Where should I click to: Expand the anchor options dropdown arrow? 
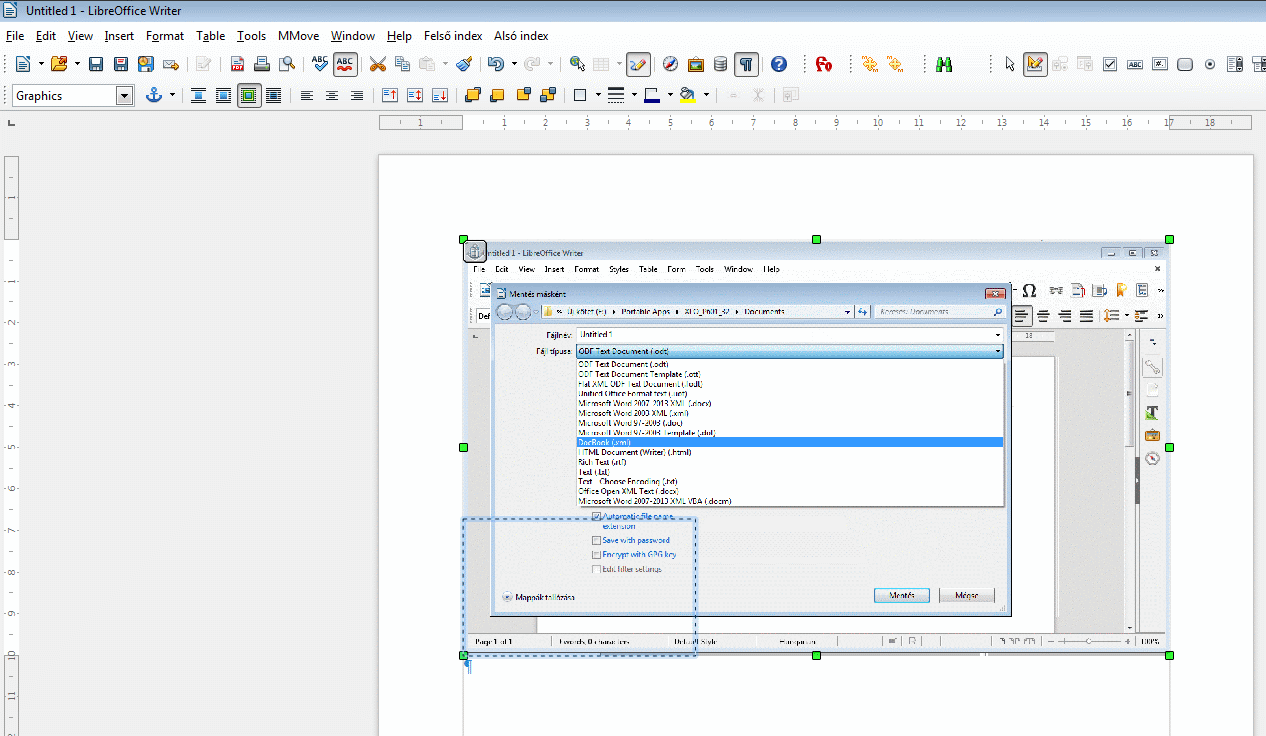click(172, 96)
